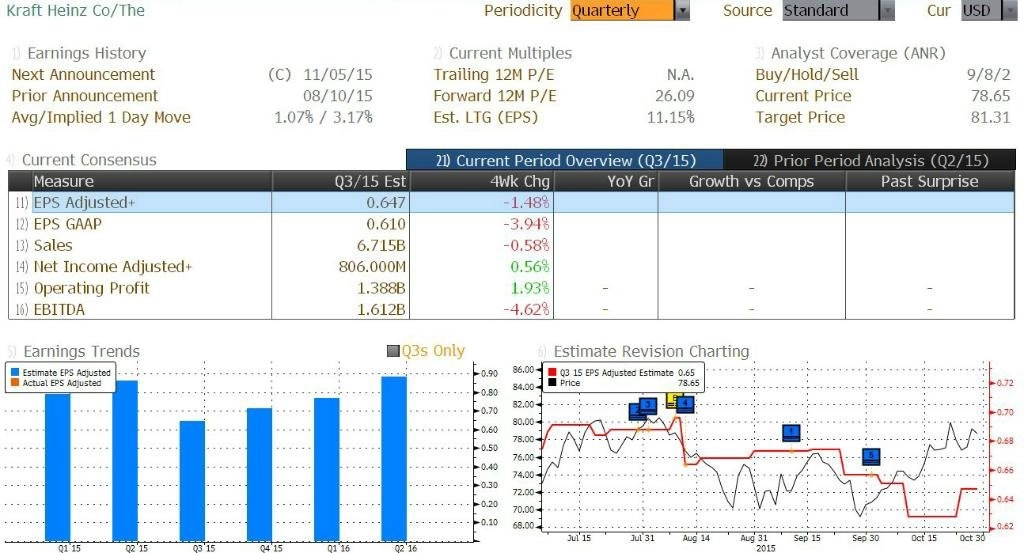Select the Sales measure row
The height and width of the screenshot is (553, 1024).
point(511,245)
